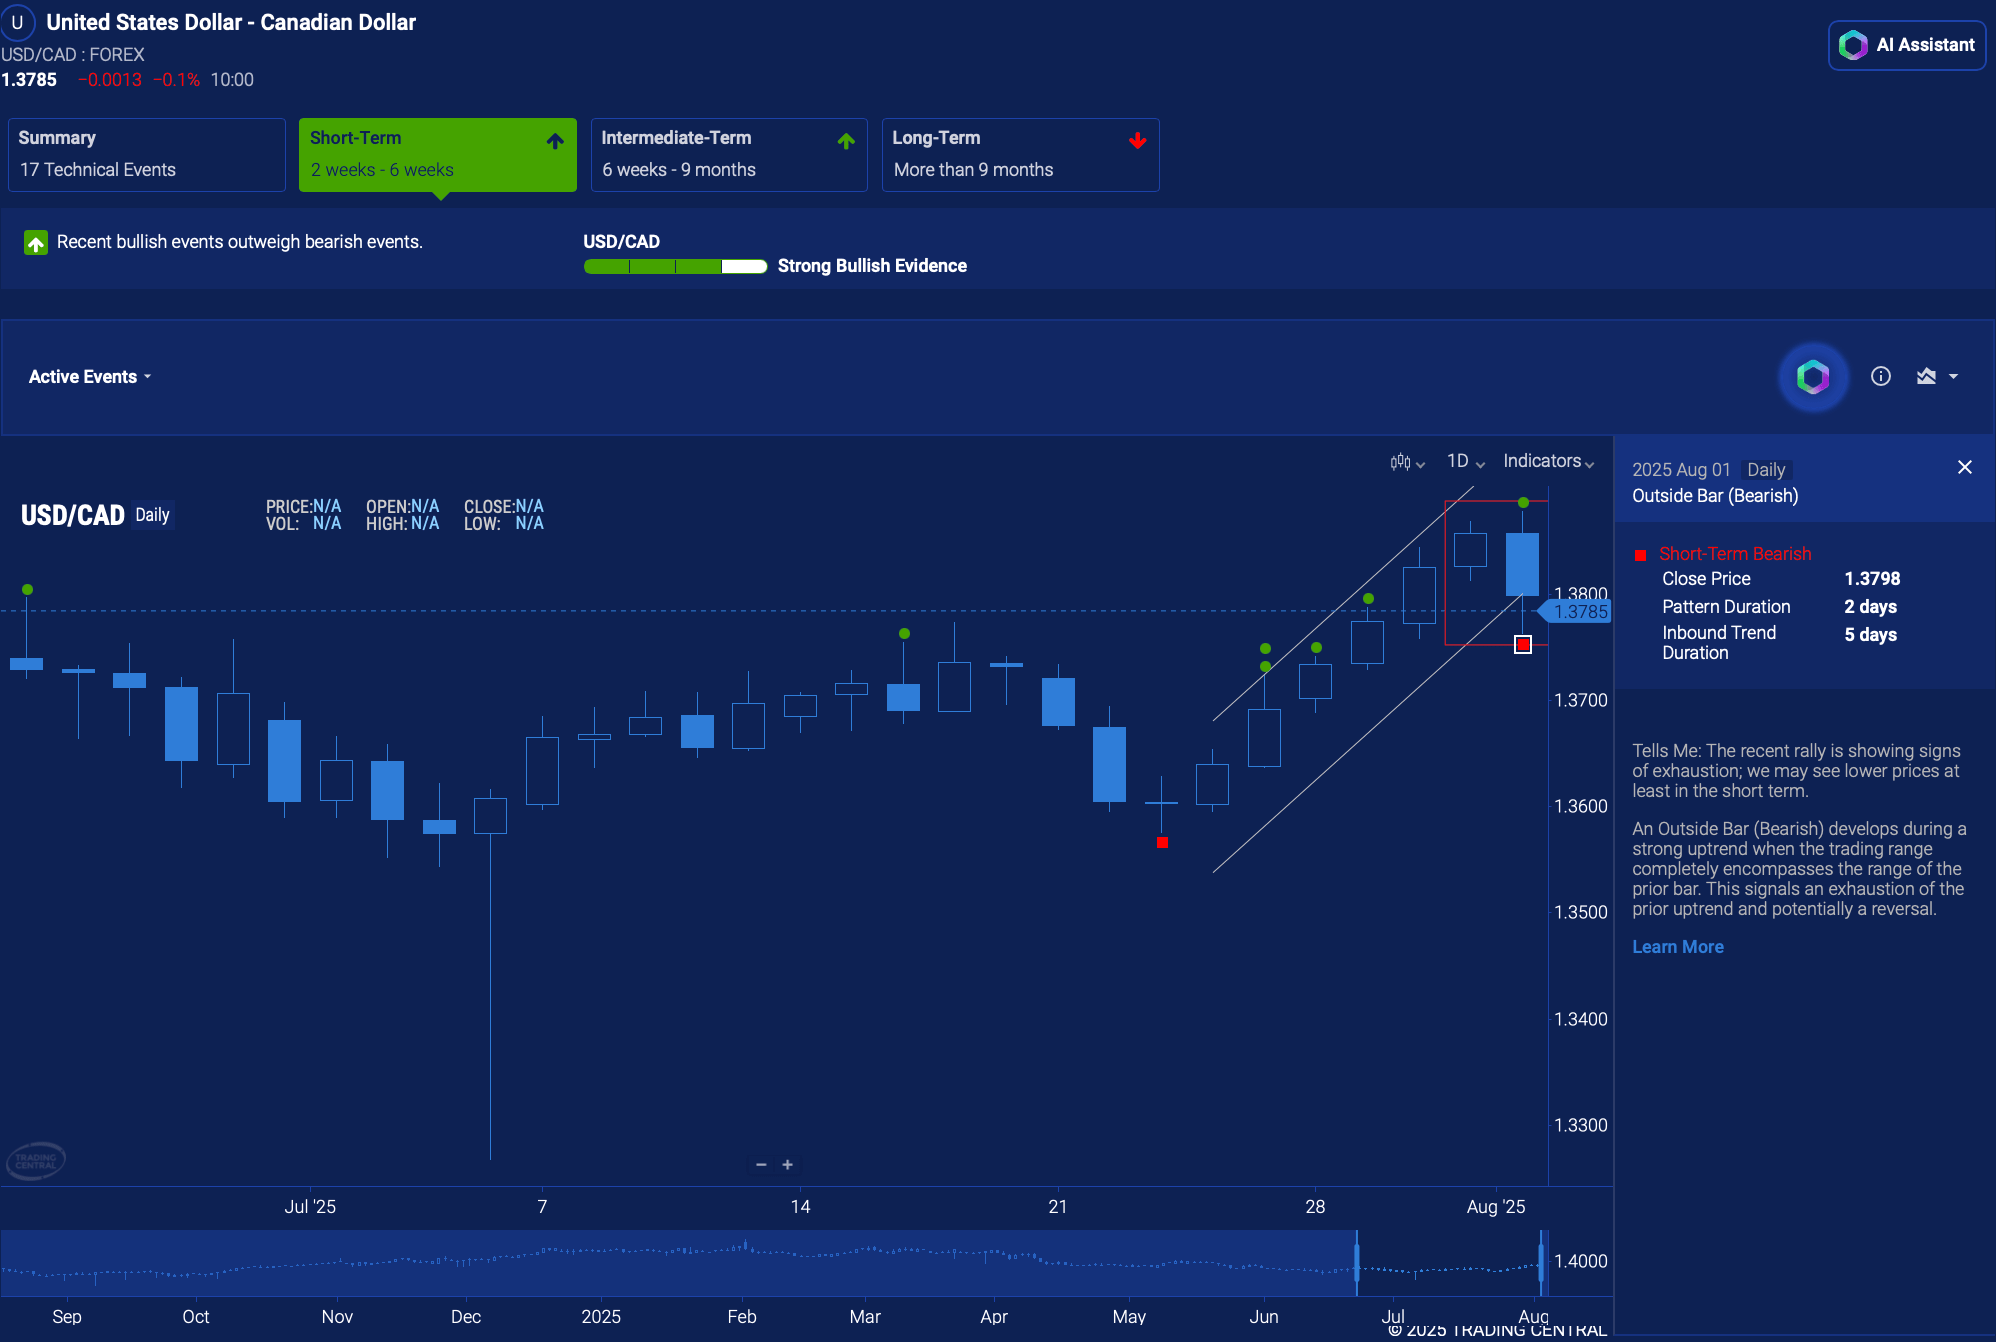Click the USD/CAD : FOREX ticker text

[x=73, y=55]
